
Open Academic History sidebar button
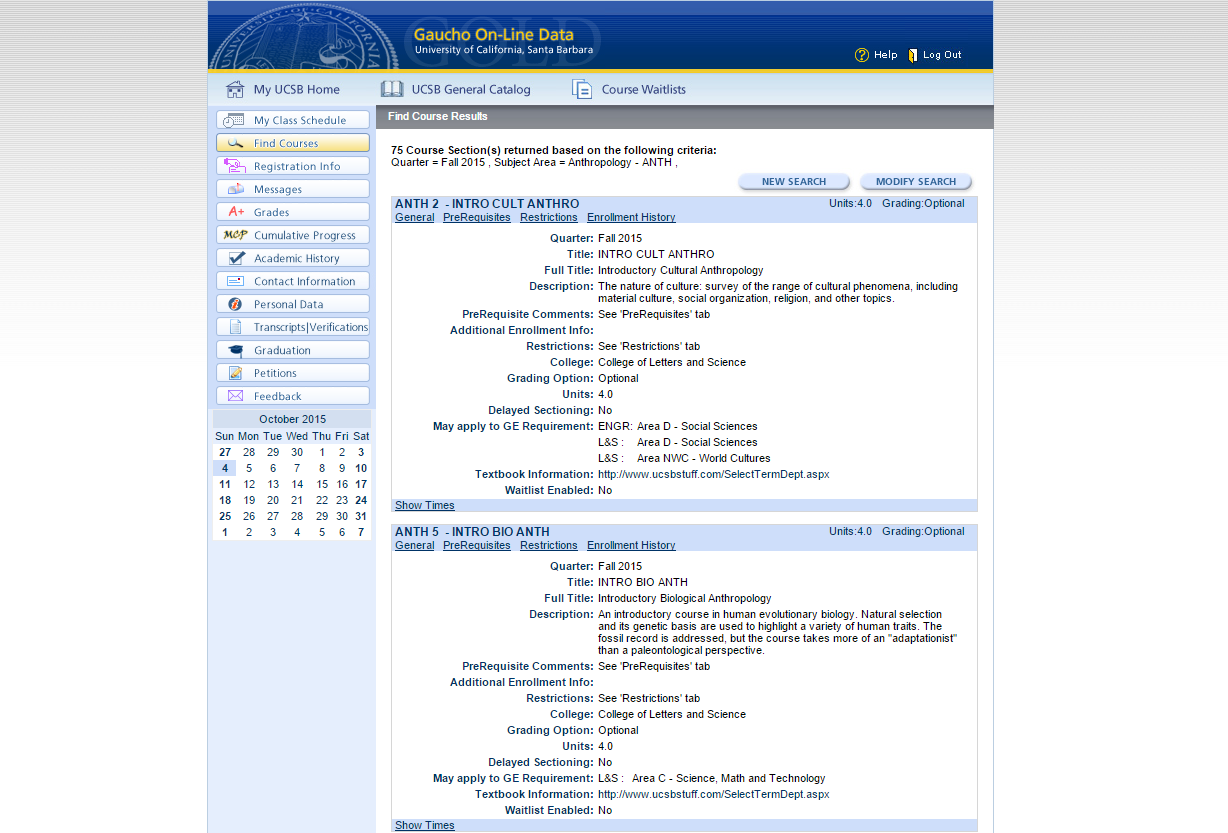(x=293, y=258)
